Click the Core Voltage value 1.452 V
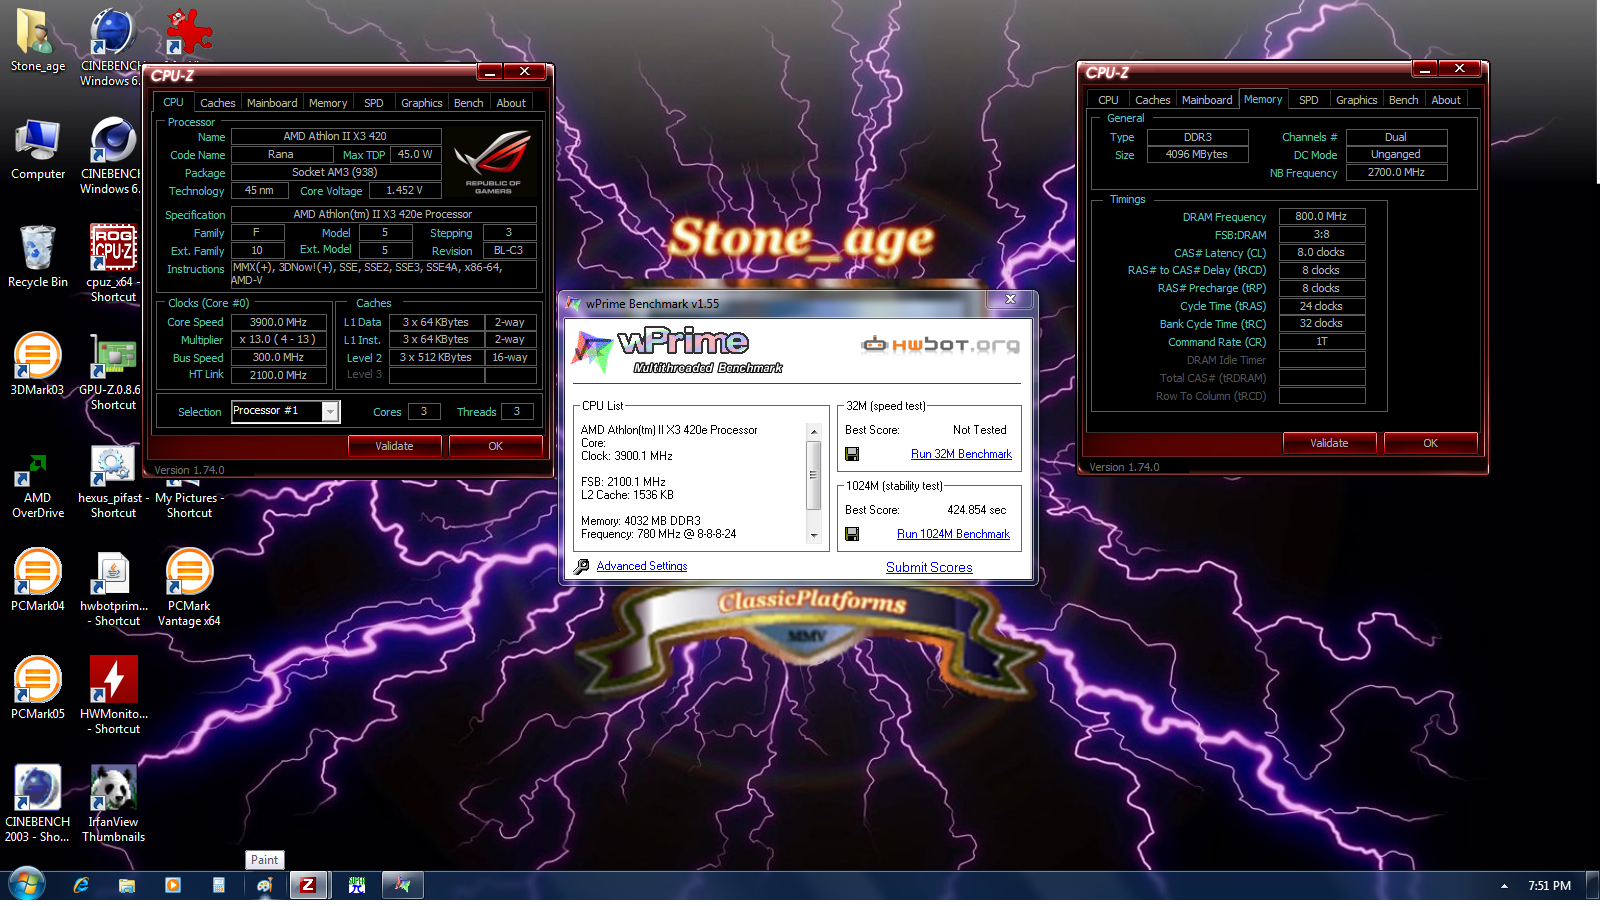The height and width of the screenshot is (906, 1602). point(405,190)
